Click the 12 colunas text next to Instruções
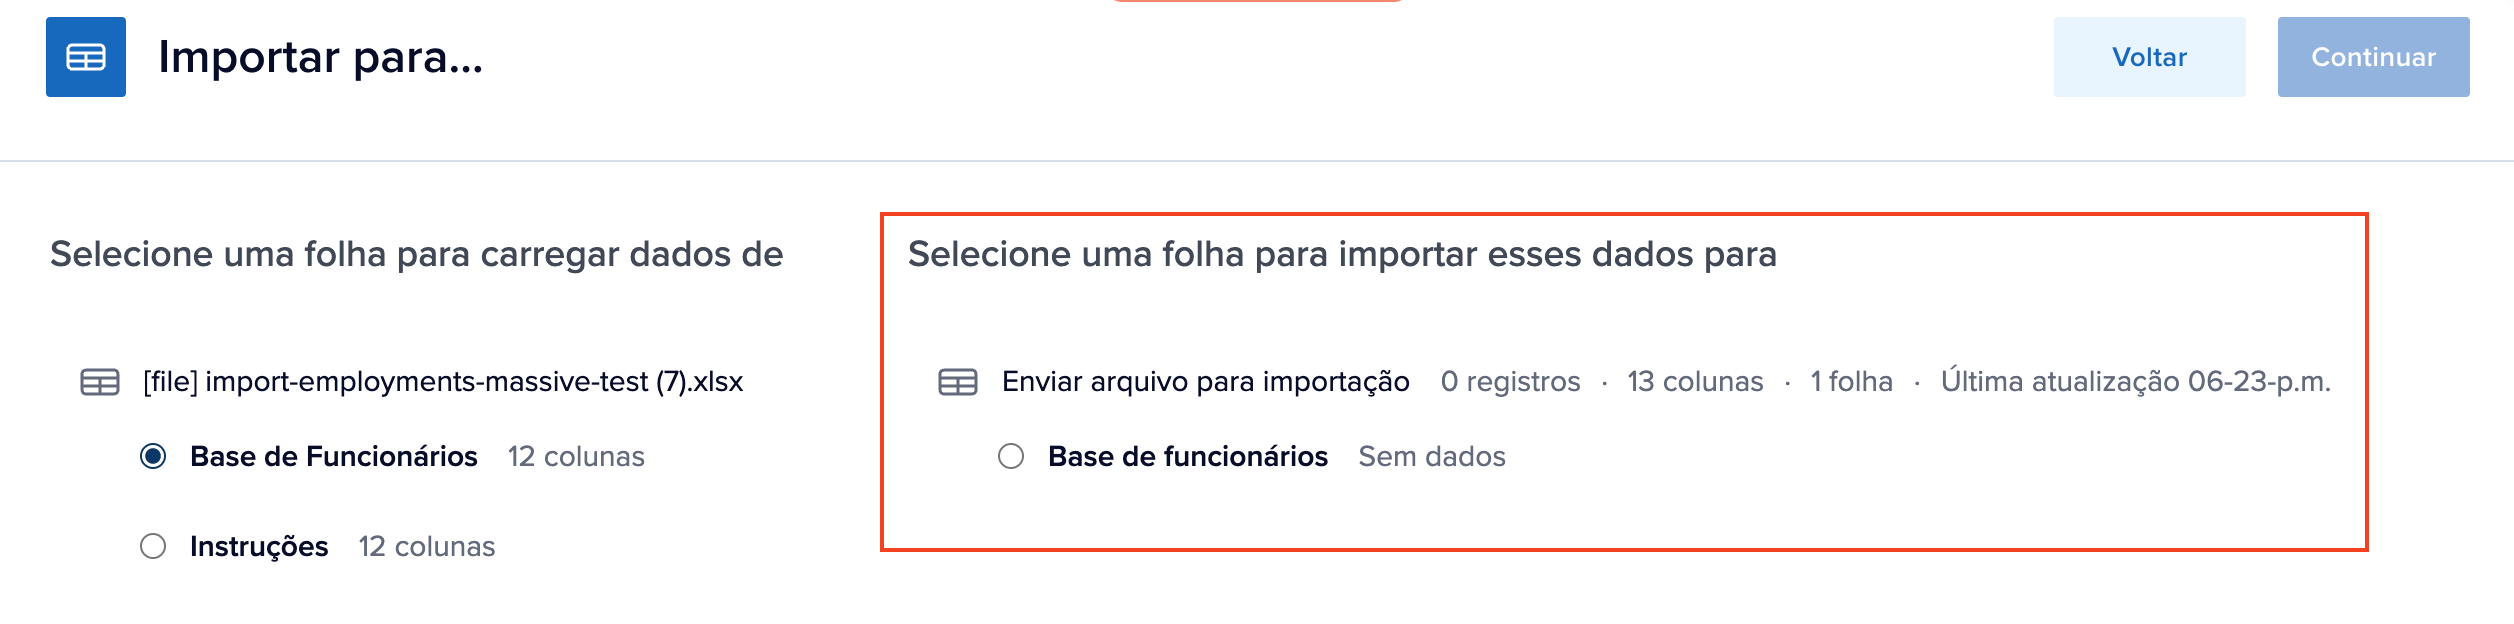This screenshot has width=2514, height=624. (x=427, y=547)
